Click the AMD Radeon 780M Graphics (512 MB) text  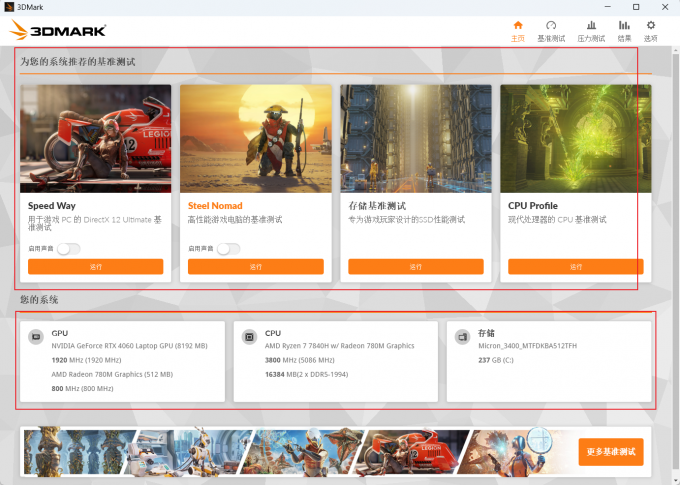click(x=112, y=374)
